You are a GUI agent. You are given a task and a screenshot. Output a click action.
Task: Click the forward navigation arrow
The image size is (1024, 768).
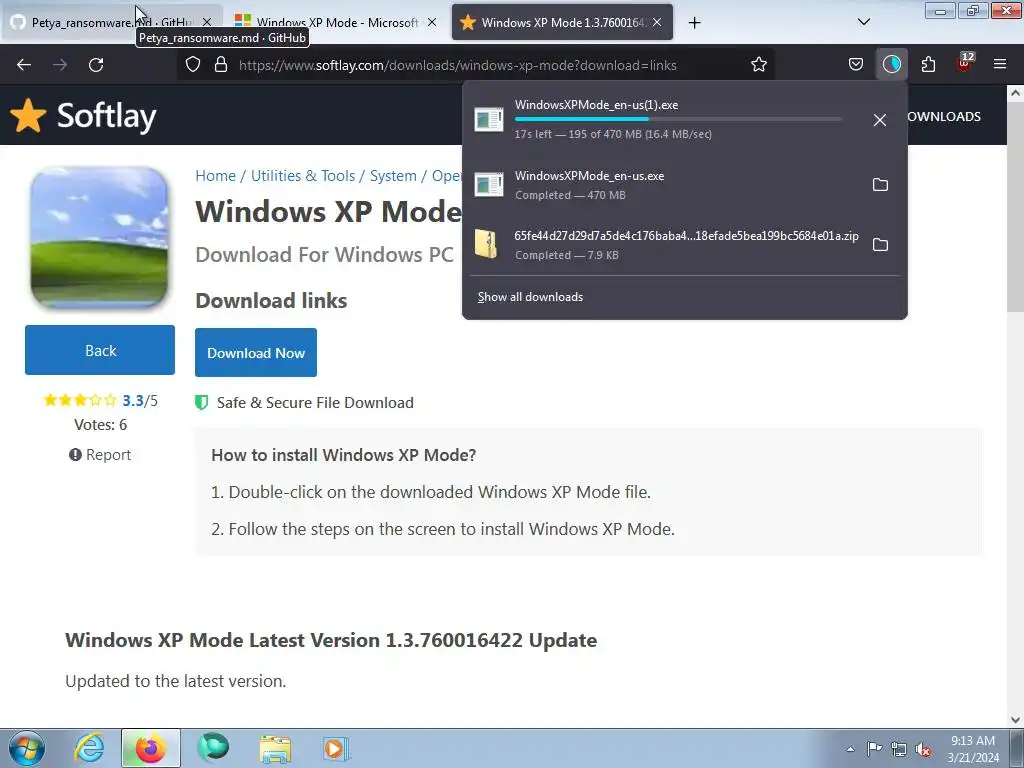tap(60, 65)
